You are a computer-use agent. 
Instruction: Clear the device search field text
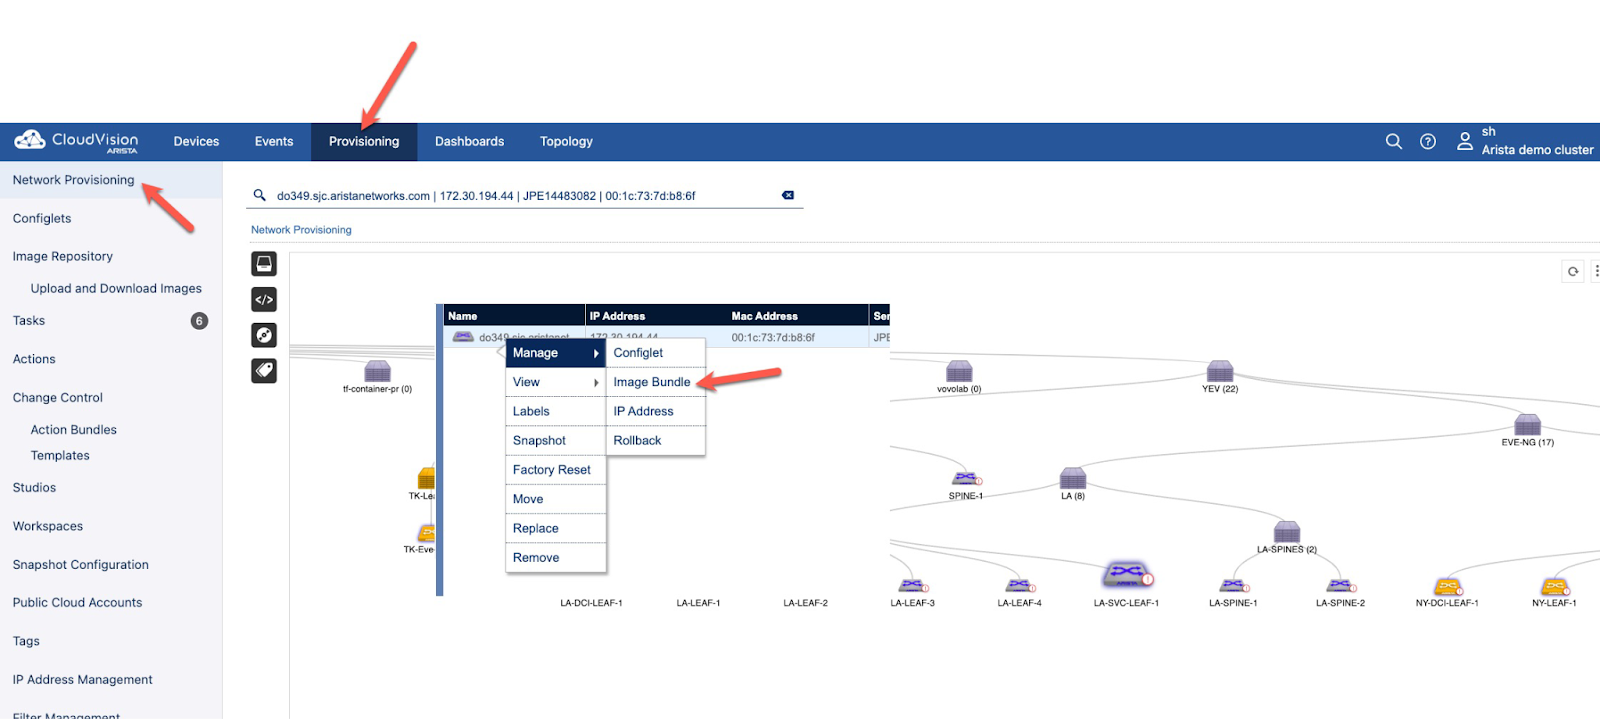[x=788, y=196]
